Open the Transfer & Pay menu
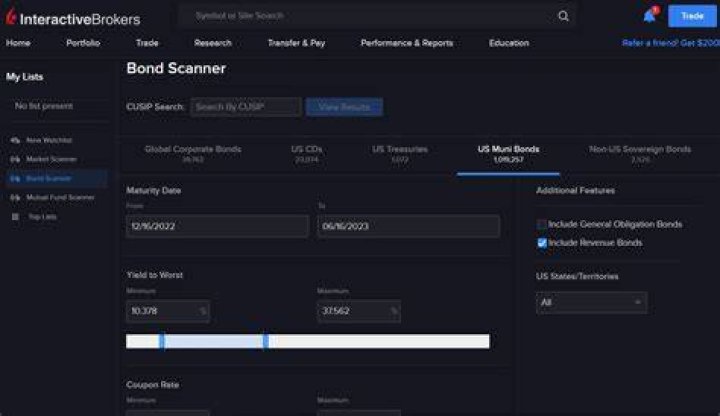The height and width of the screenshot is (416, 720). tap(296, 43)
